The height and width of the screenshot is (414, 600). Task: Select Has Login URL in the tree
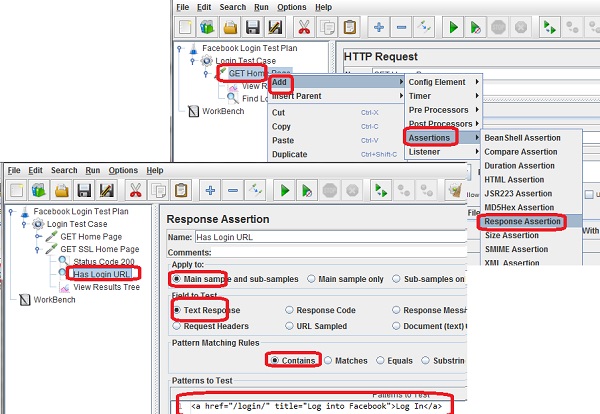click(103, 274)
